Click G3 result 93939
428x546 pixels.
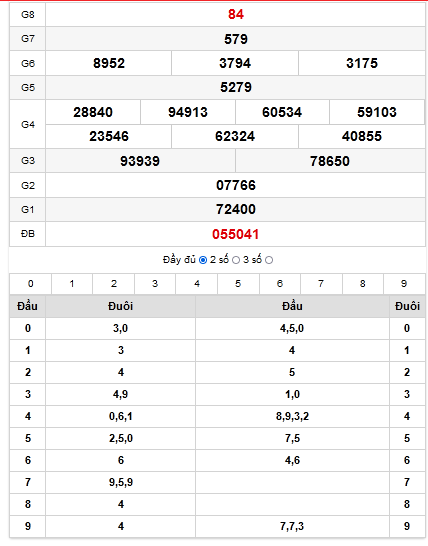pyautogui.click(x=140, y=161)
